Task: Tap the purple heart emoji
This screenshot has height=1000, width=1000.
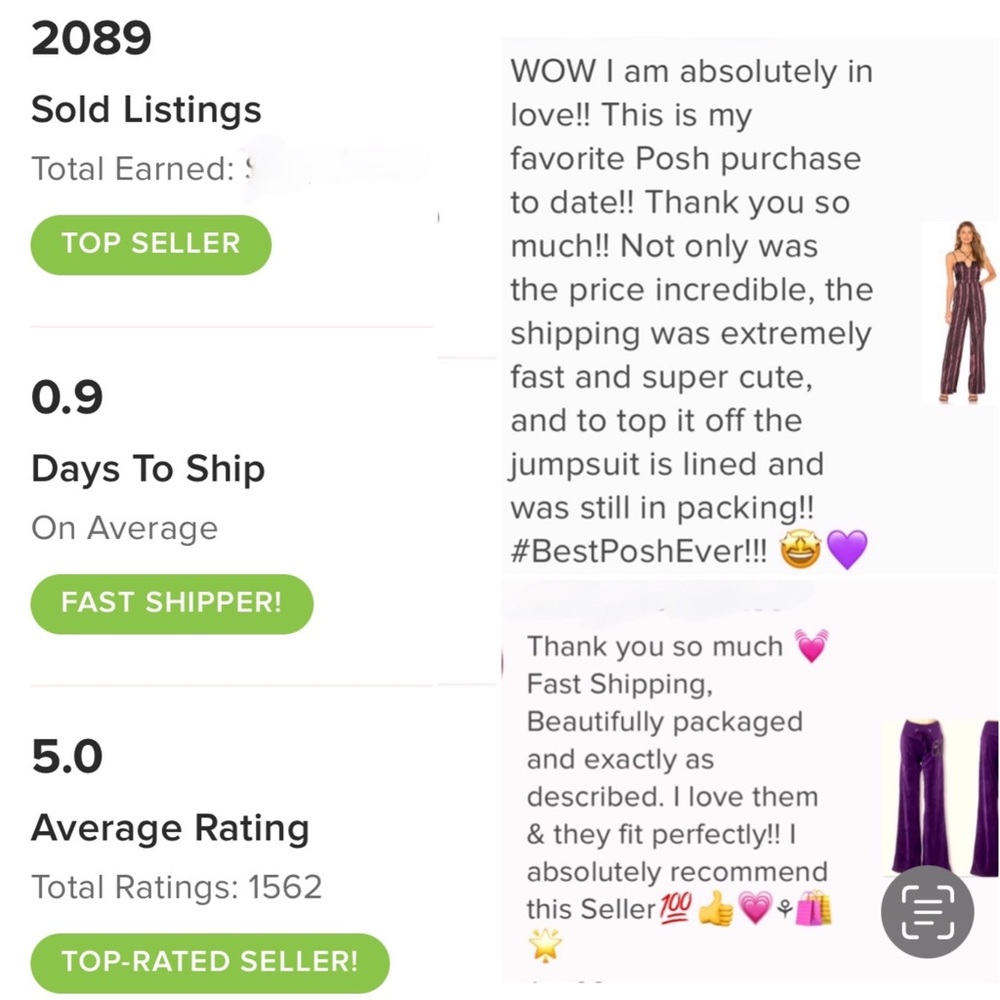Action: [847, 551]
